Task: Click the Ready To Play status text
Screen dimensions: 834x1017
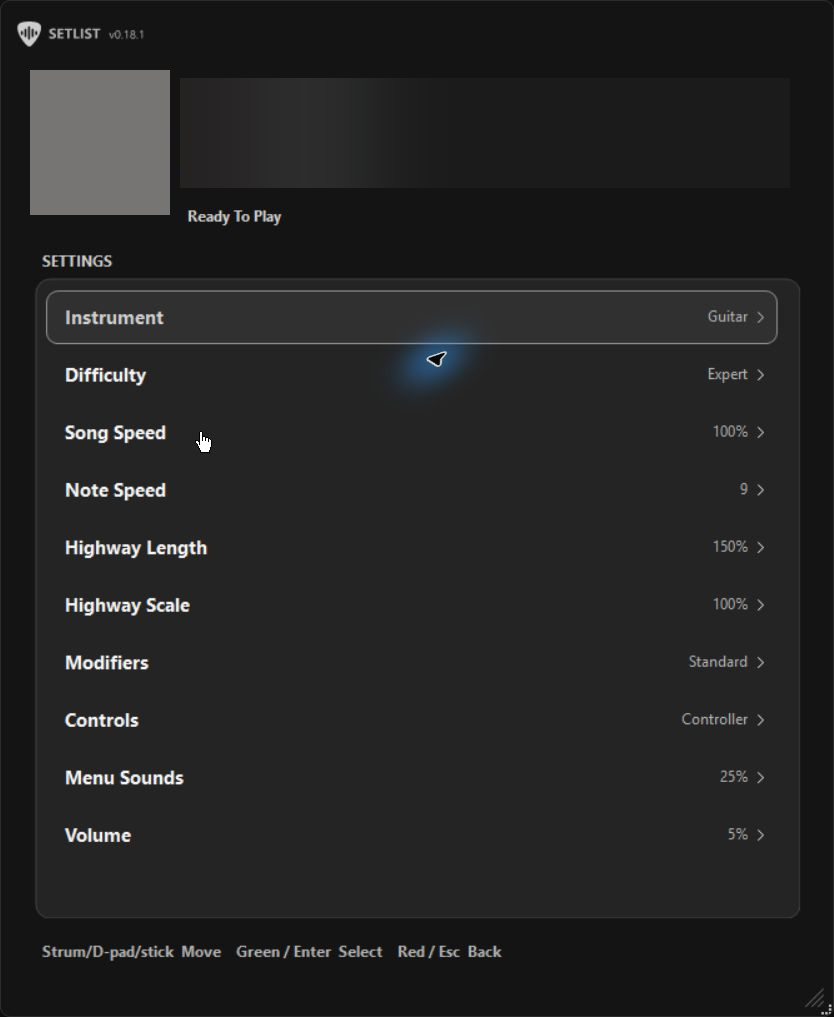Action: (x=234, y=217)
